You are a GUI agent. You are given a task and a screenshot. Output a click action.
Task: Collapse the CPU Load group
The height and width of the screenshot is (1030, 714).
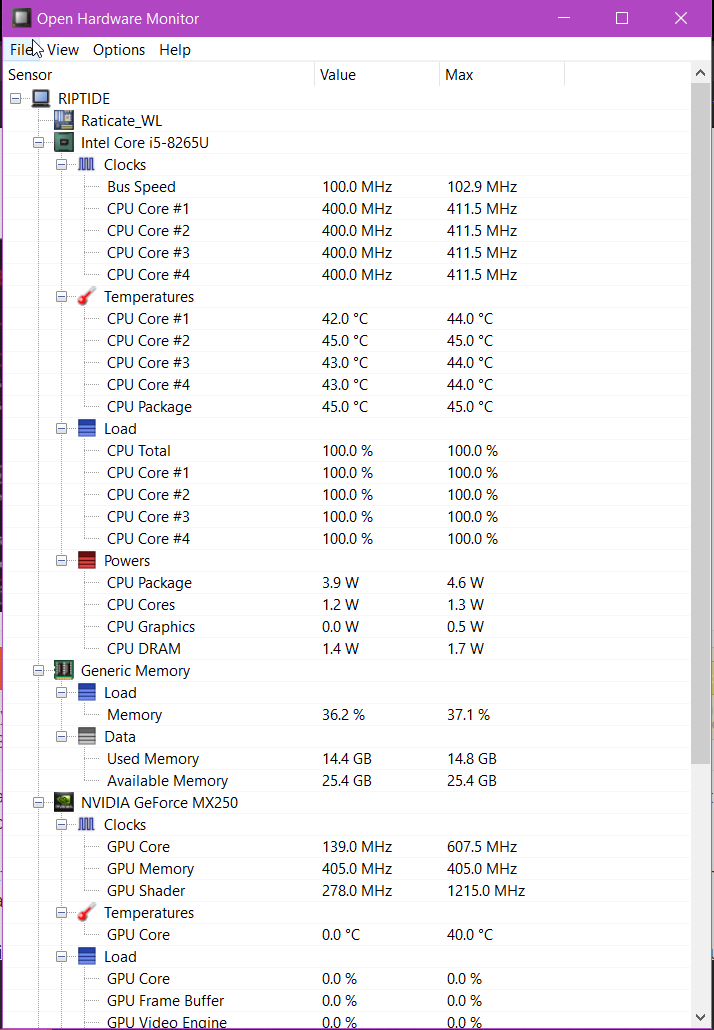click(x=62, y=428)
